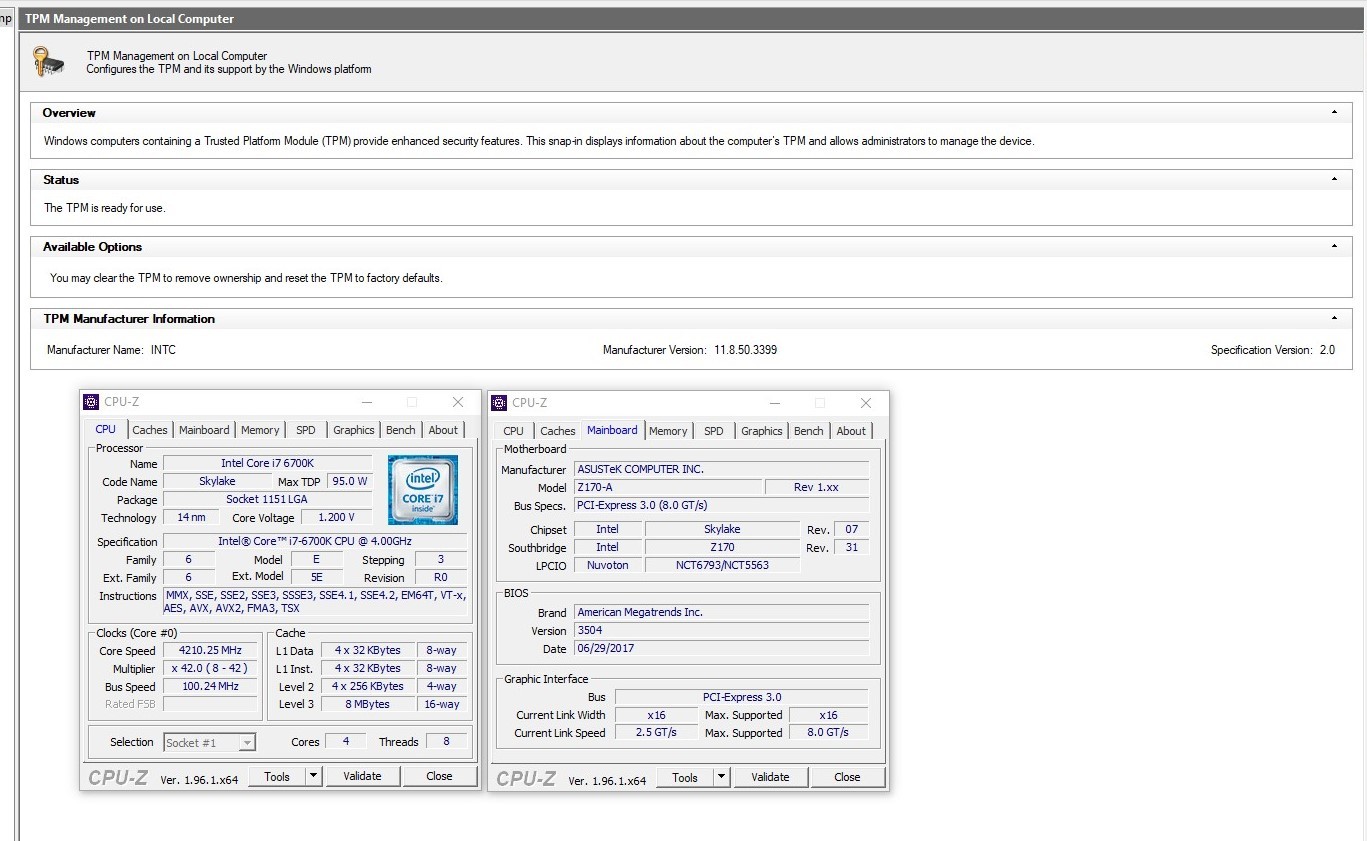The image size is (1367, 841).
Task: Click the BIOS Version field showing 3504
Action: click(x=721, y=631)
